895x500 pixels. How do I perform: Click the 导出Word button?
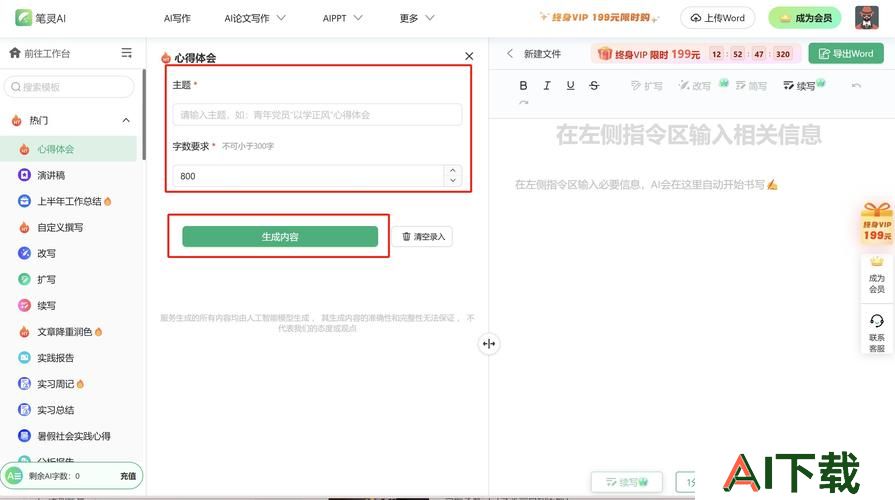[846, 54]
